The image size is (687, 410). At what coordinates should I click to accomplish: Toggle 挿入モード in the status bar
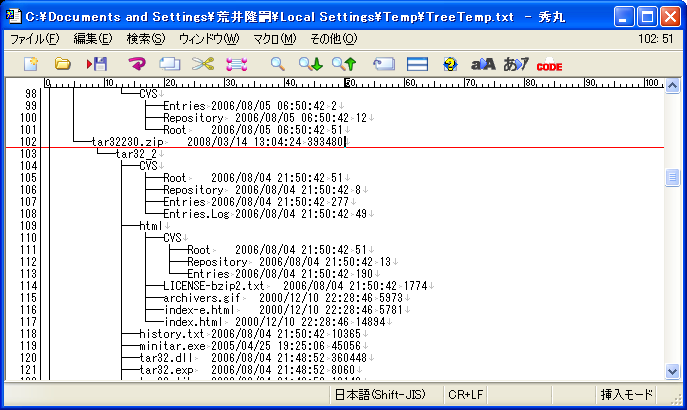point(626,394)
